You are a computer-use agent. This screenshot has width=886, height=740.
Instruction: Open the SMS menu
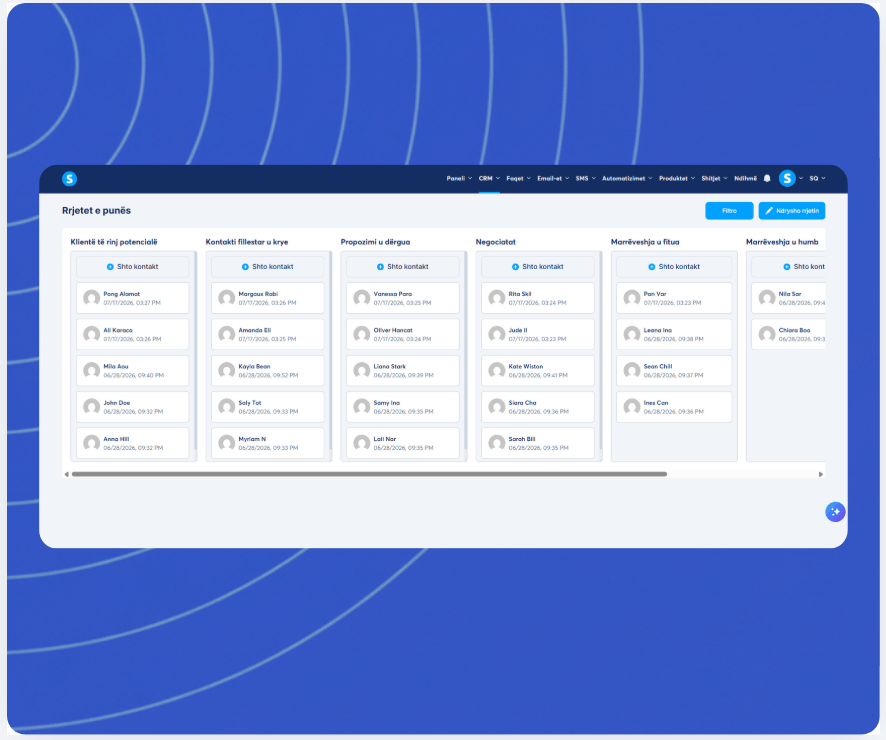pos(586,179)
